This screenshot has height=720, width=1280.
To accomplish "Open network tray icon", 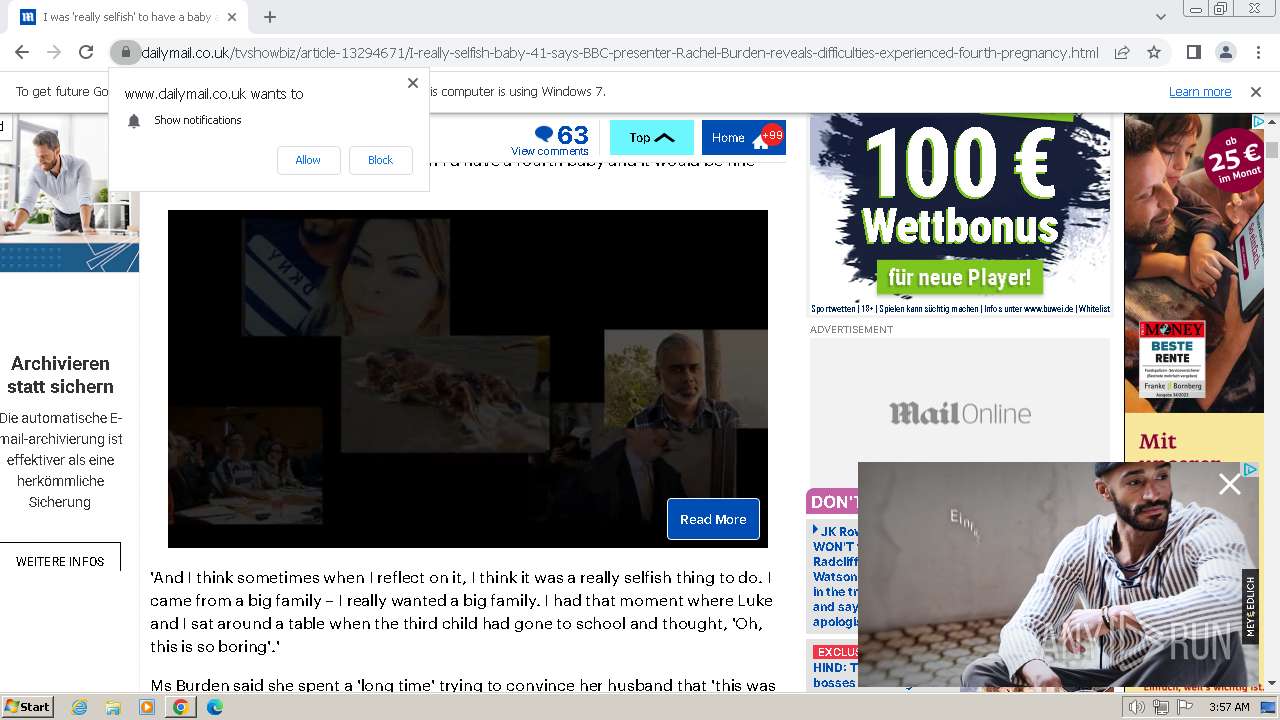I will [1160, 707].
